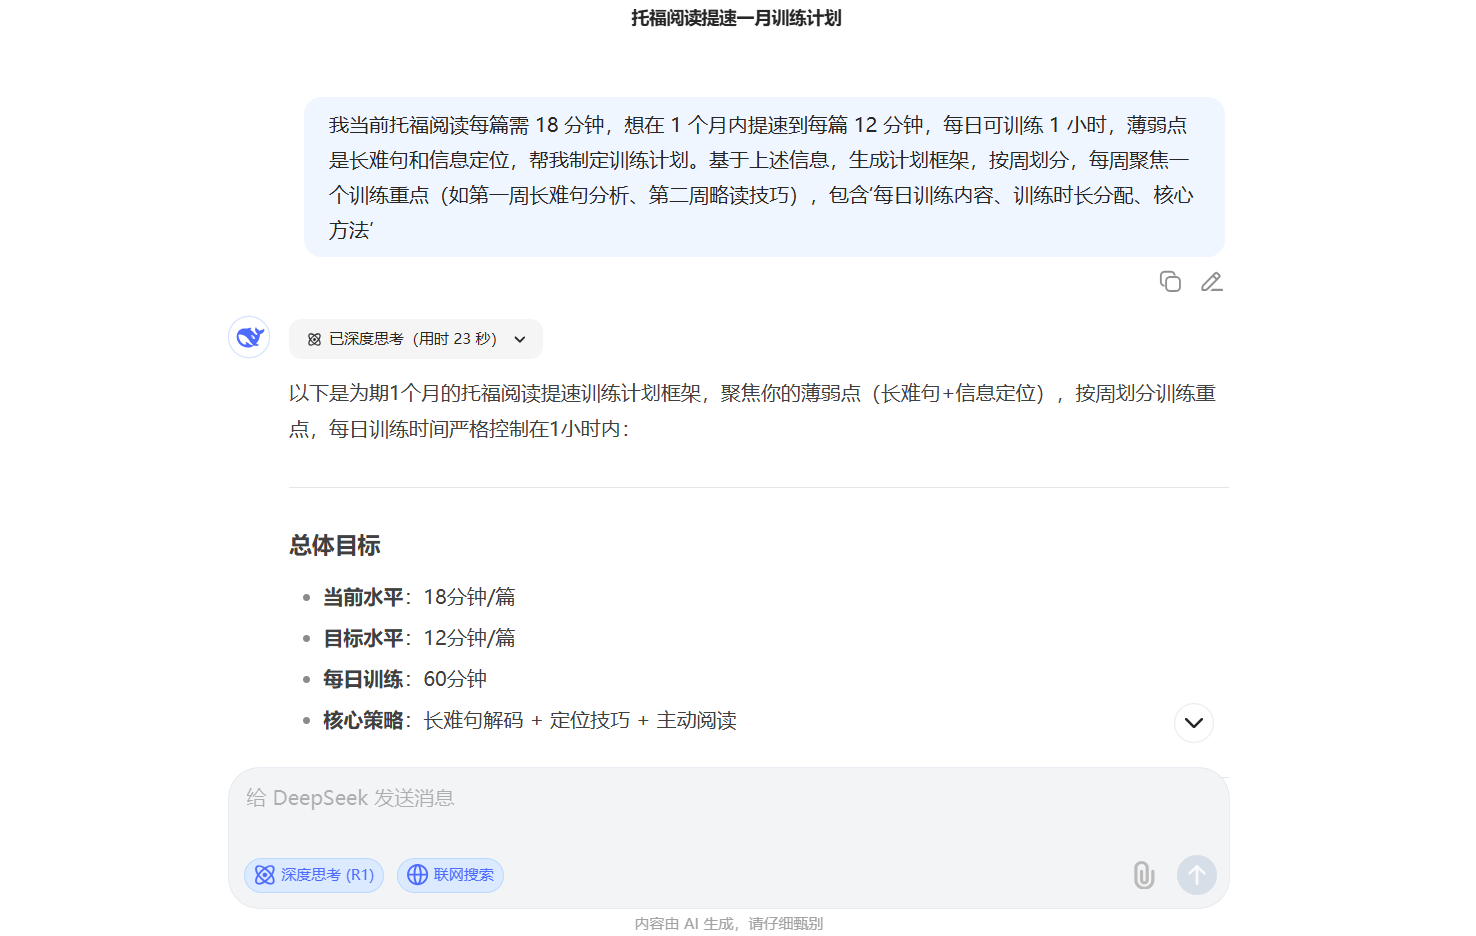The image size is (1476, 936).
Task: Copy the user's TOEFL prompt message
Action: click(1170, 282)
